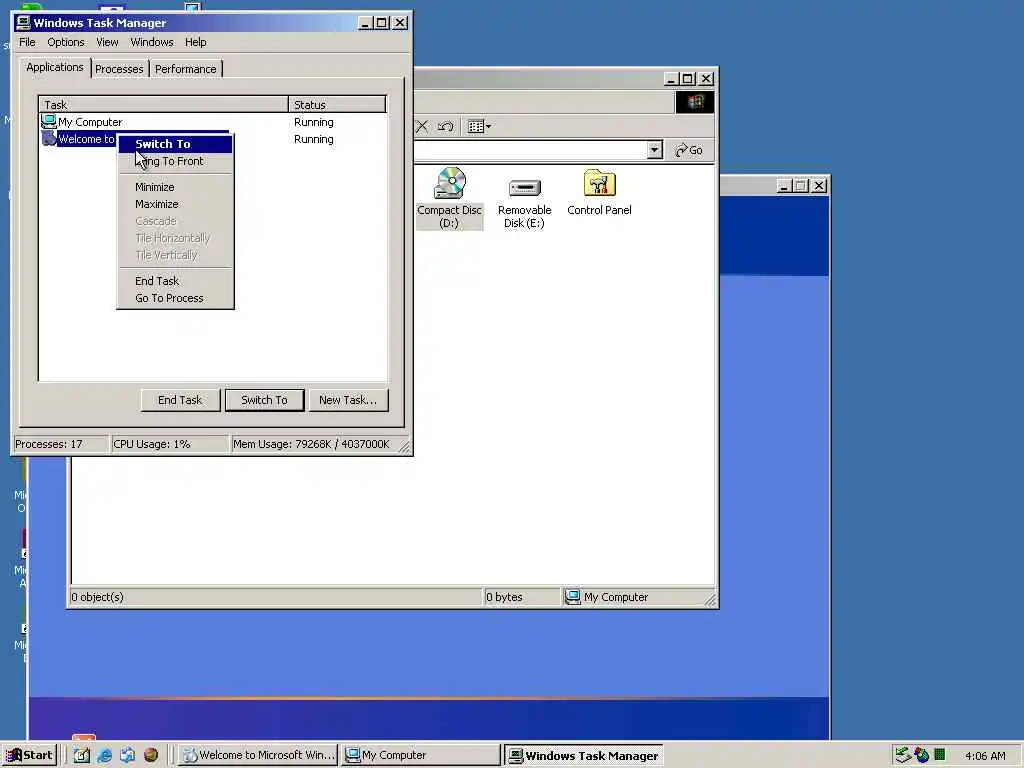The height and width of the screenshot is (768, 1024).
Task: Click the green CPU usage tray icon
Action: coord(940,754)
